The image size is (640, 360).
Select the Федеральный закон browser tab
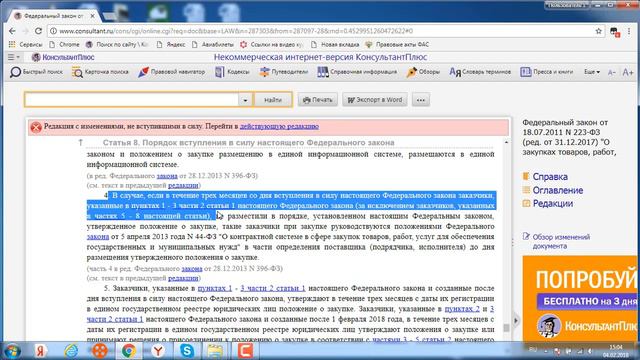53,16
